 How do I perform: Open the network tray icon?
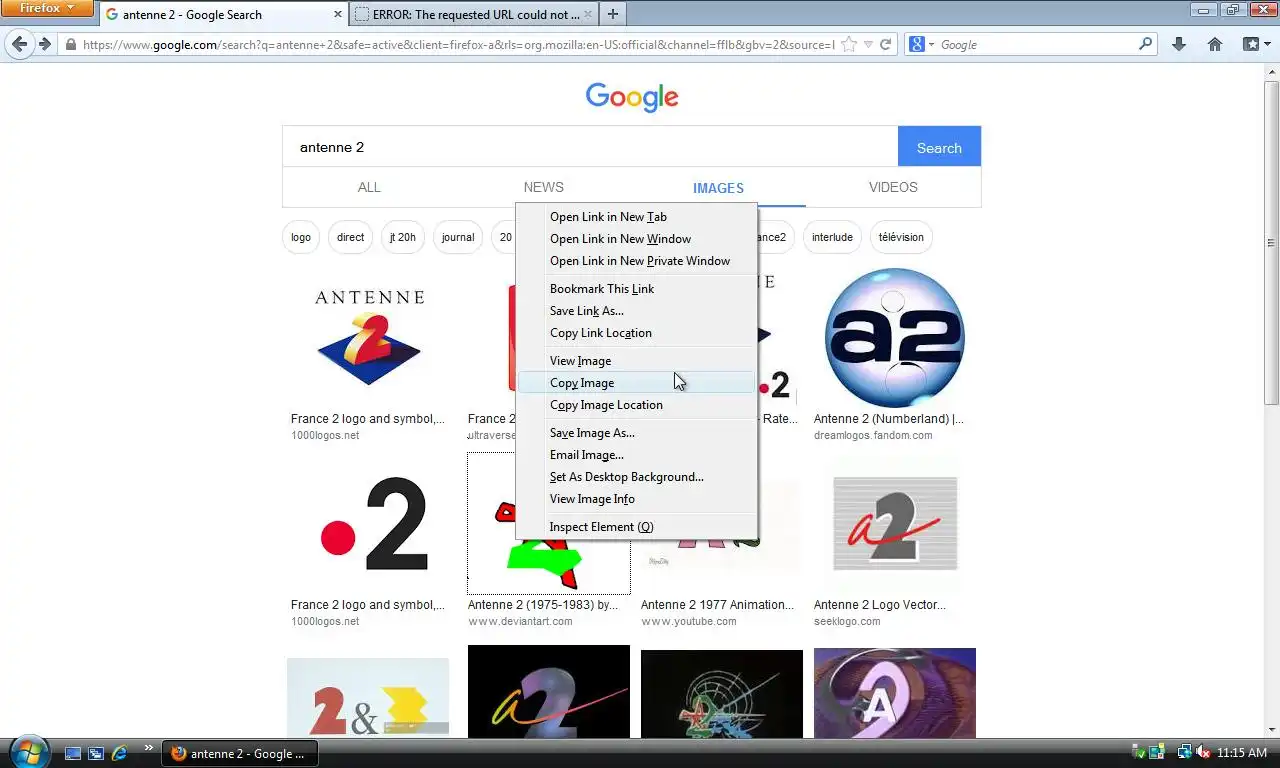[x=1184, y=752]
